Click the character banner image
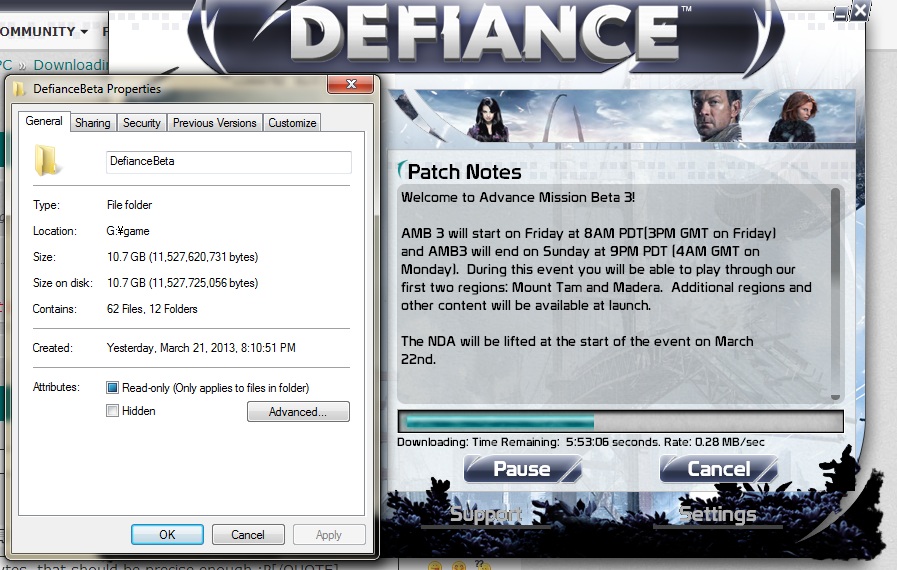The width and height of the screenshot is (897, 570). click(x=621, y=116)
